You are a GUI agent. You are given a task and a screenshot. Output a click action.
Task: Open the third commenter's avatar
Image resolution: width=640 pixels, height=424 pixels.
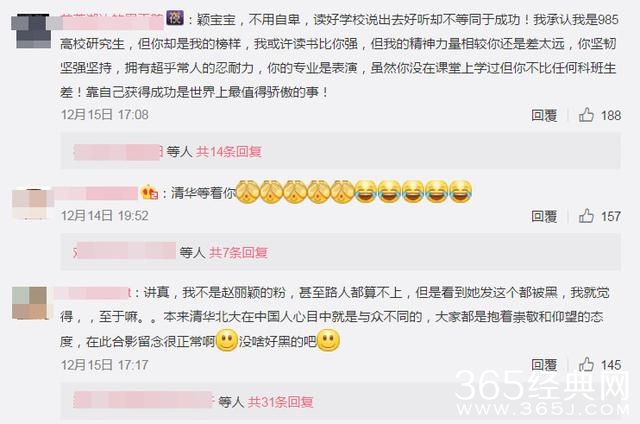[x=29, y=303]
